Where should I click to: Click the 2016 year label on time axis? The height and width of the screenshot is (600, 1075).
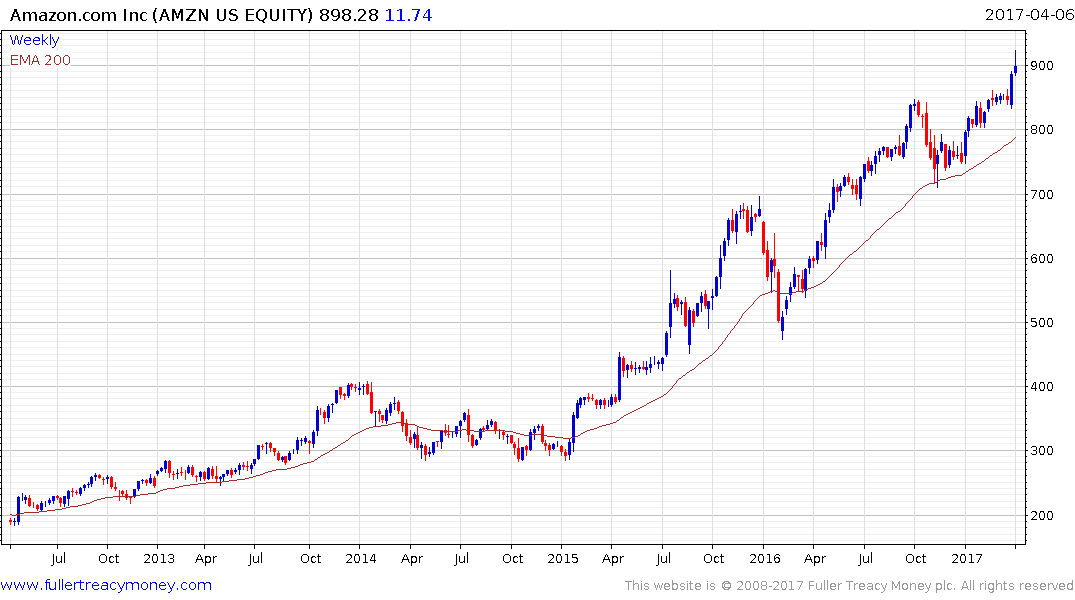pos(764,559)
